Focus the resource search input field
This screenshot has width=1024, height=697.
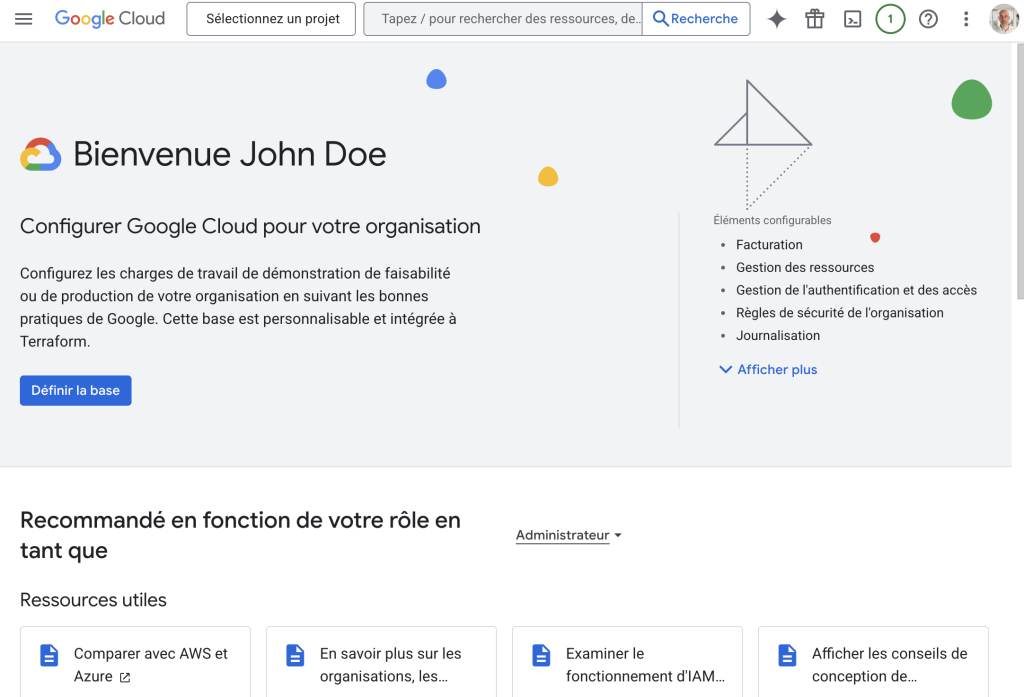tap(503, 19)
